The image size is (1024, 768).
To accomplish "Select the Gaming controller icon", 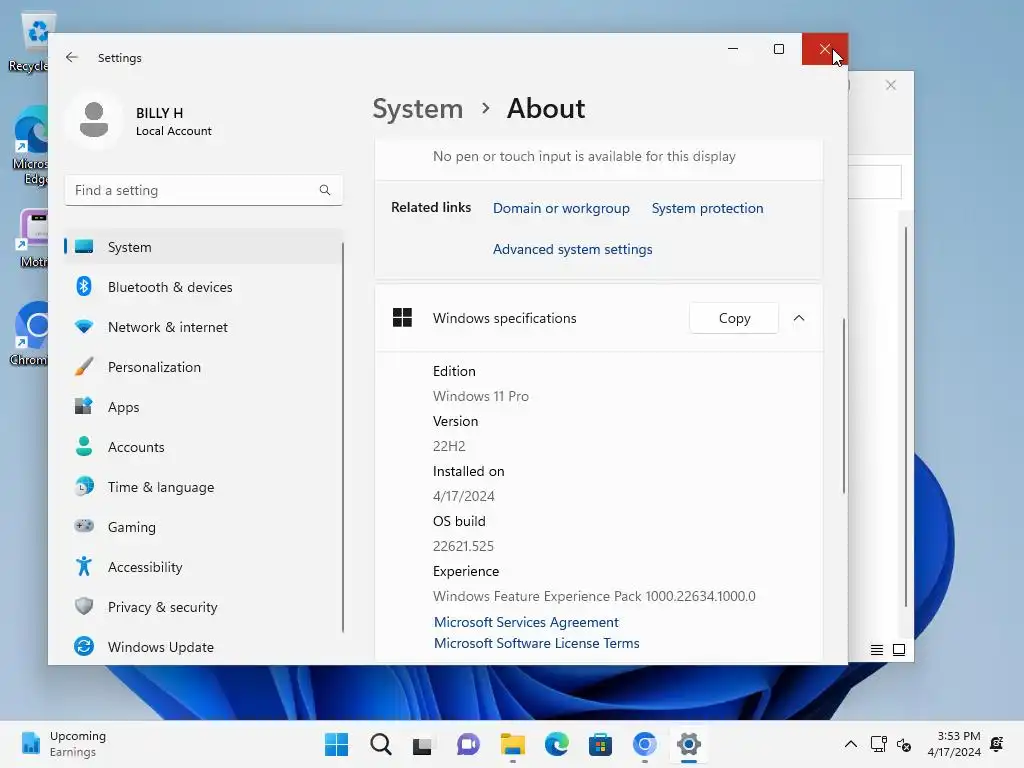I will pyautogui.click(x=84, y=526).
